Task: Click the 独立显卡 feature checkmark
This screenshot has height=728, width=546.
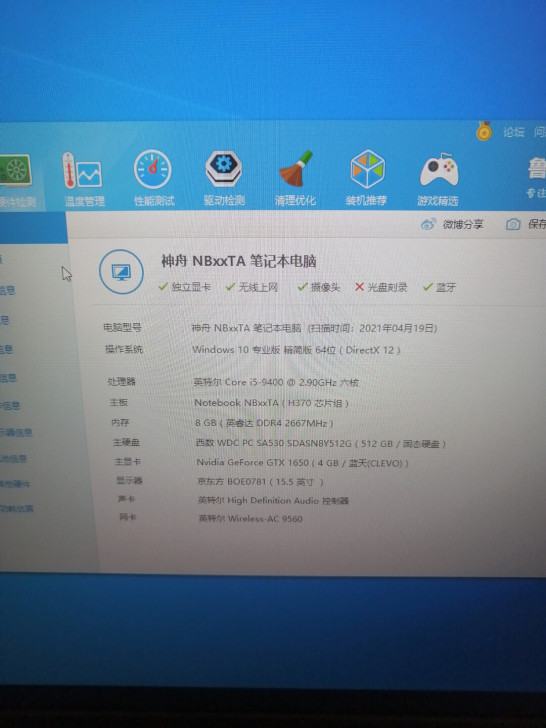Action: [x=163, y=286]
